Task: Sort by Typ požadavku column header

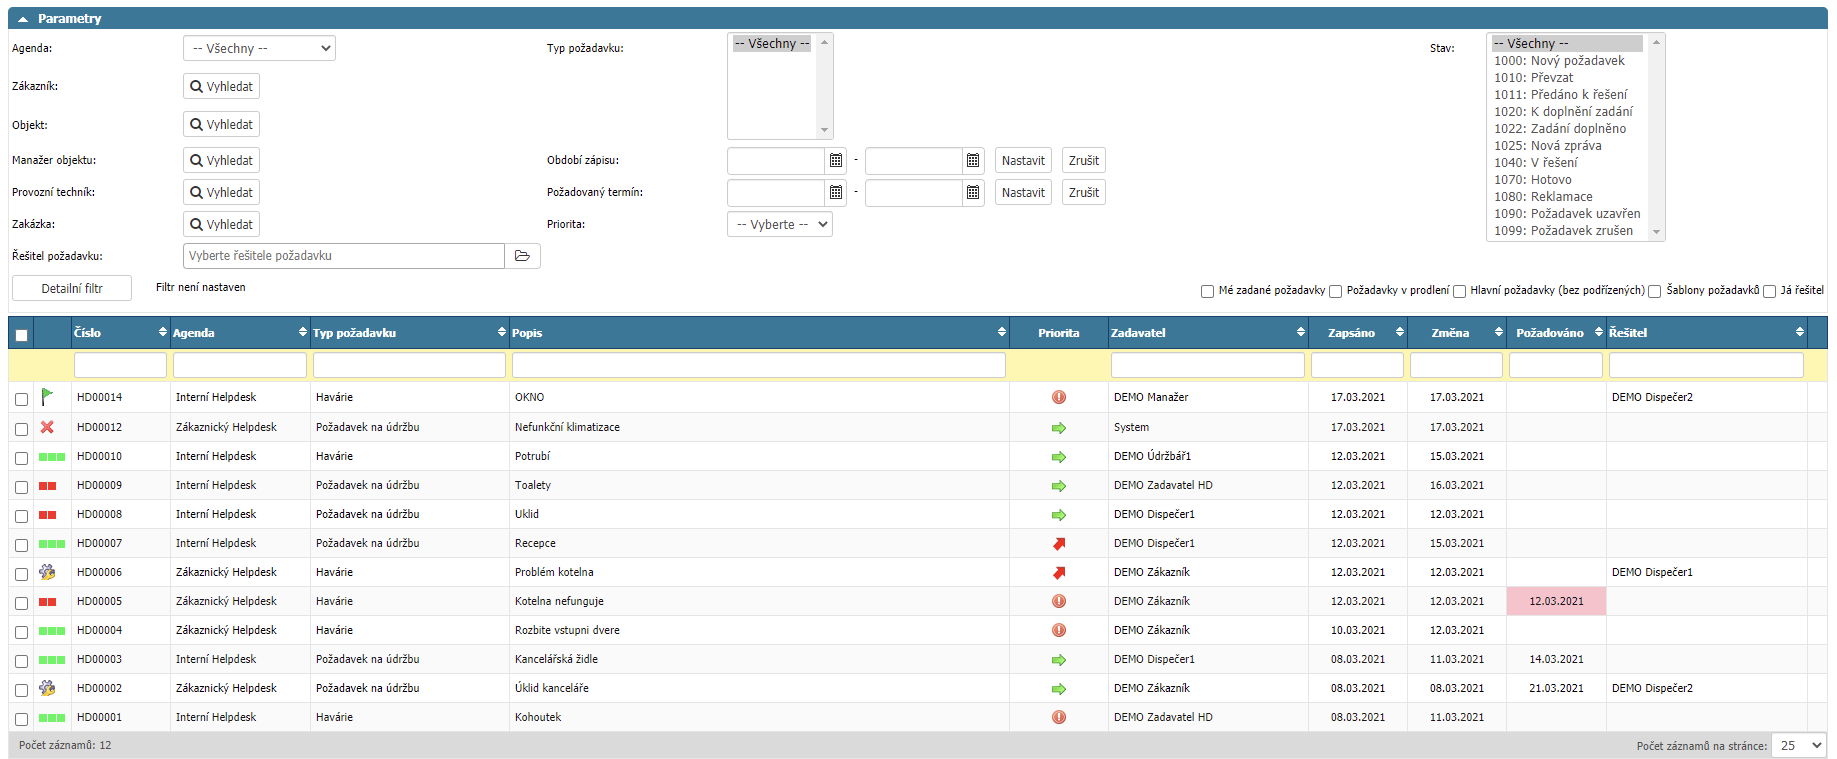Action: (x=409, y=333)
